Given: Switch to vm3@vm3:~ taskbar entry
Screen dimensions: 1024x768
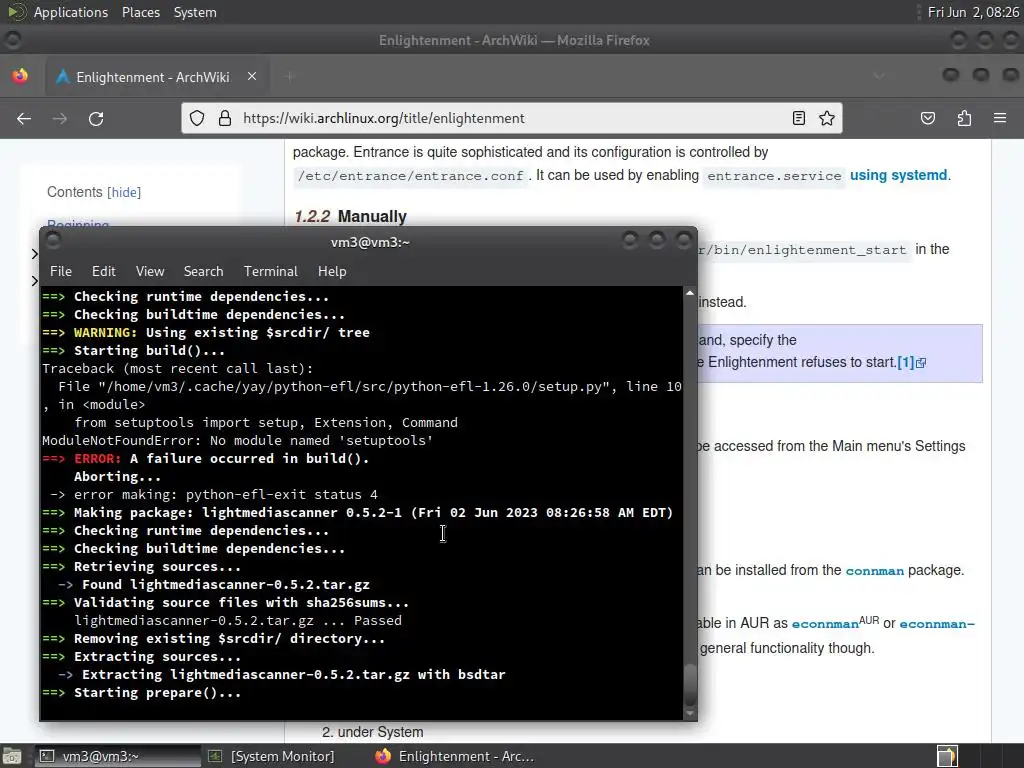Looking at the screenshot, I should click(x=116, y=756).
